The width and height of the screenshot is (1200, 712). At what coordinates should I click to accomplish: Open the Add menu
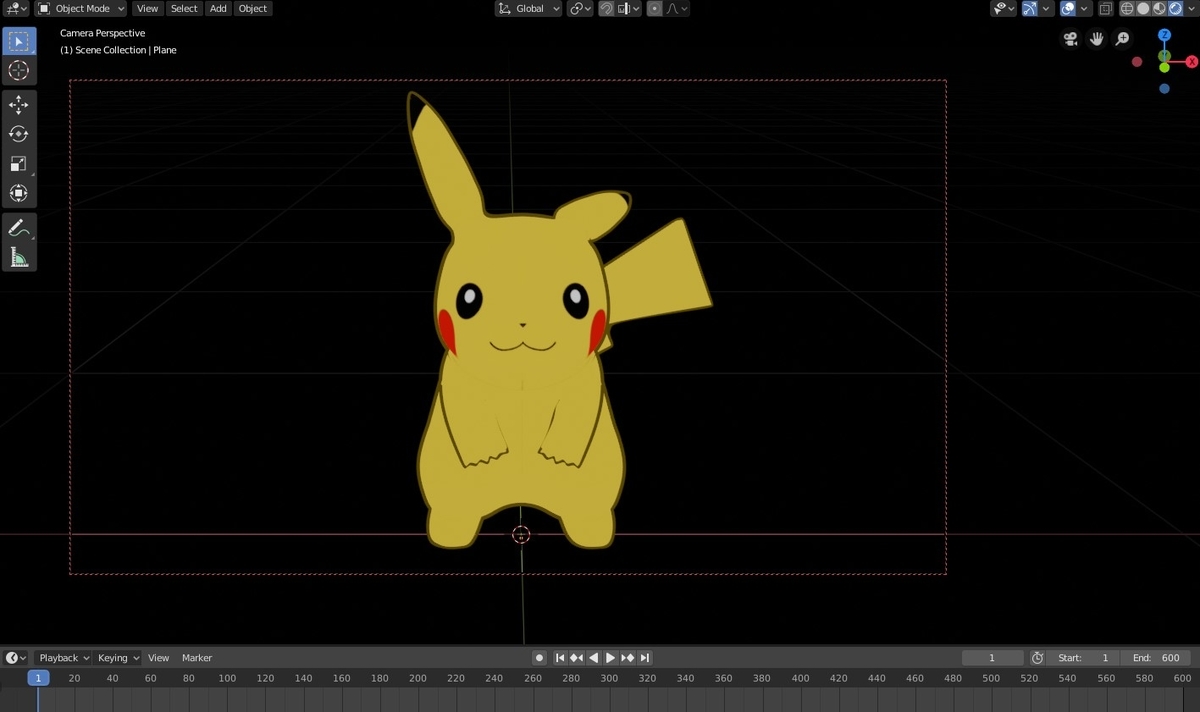pos(218,8)
